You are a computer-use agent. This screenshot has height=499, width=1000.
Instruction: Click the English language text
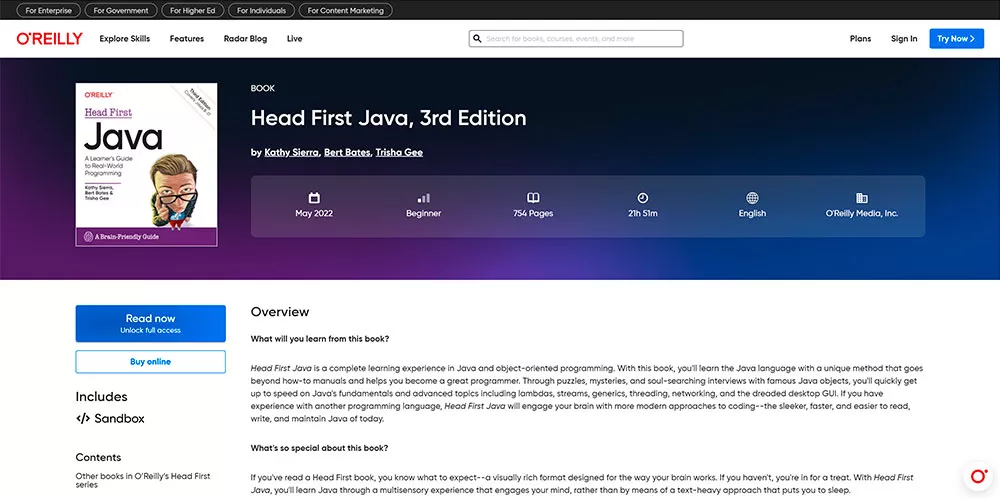[753, 214]
